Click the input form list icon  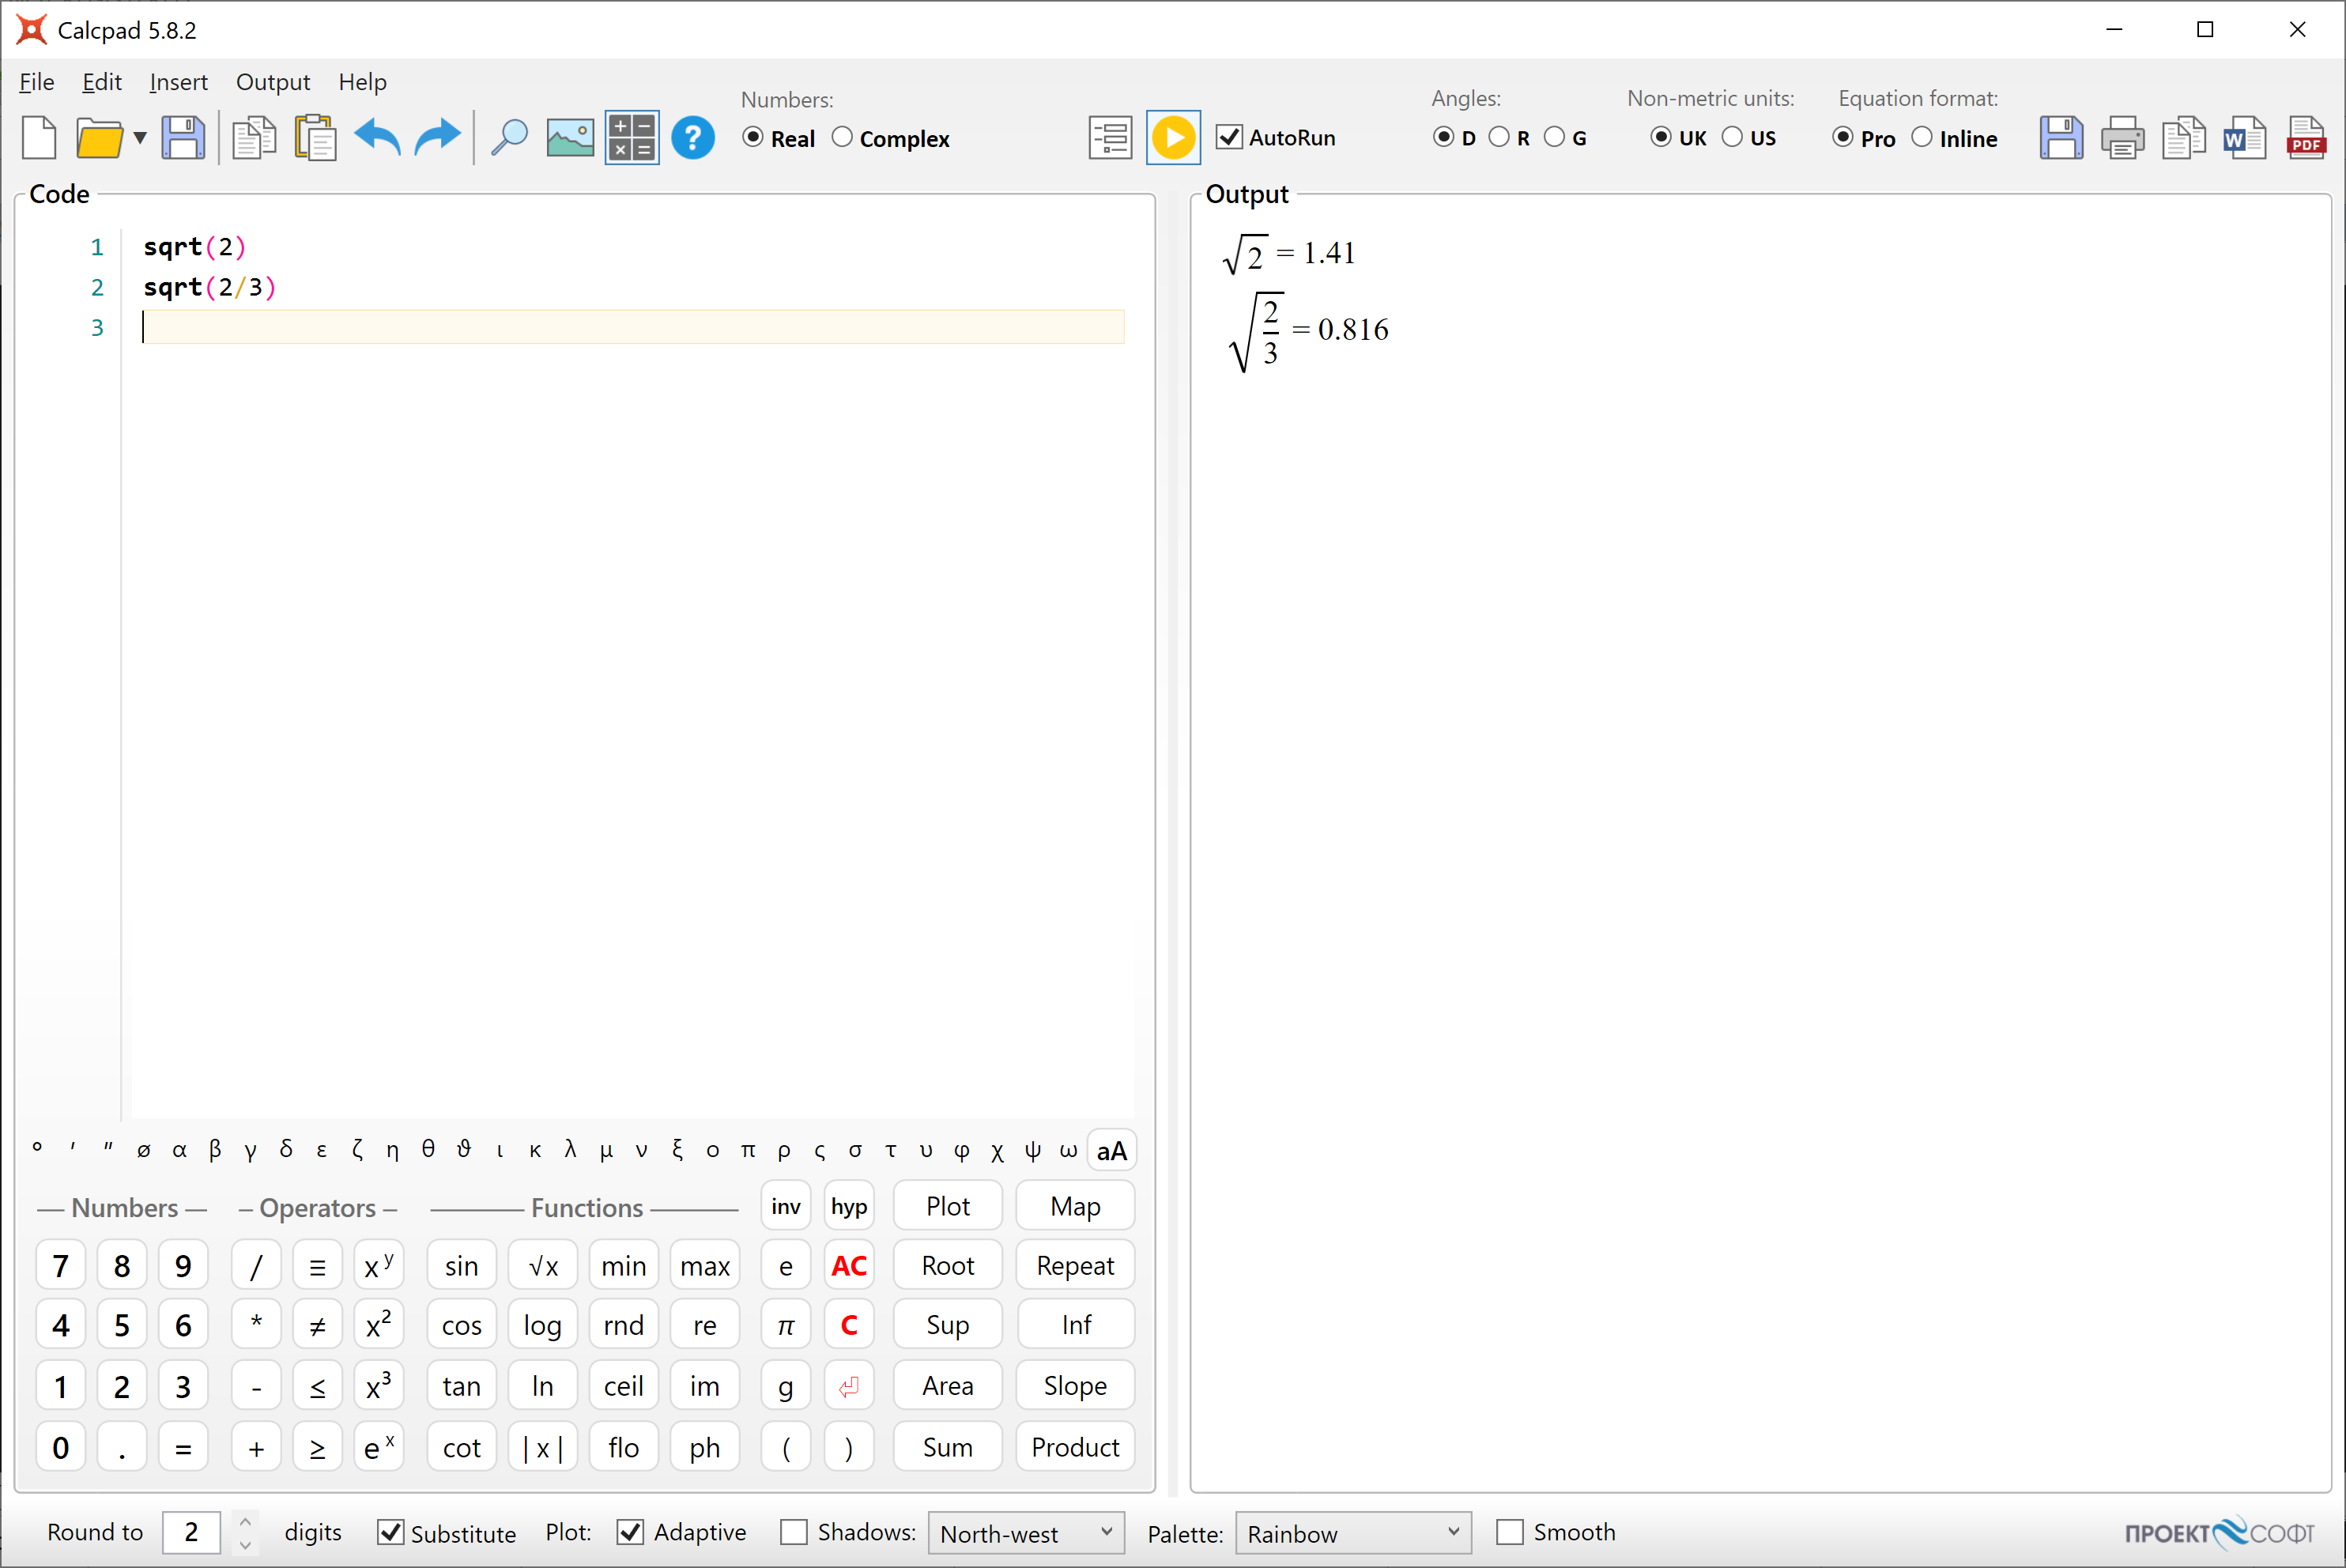tap(1110, 138)
